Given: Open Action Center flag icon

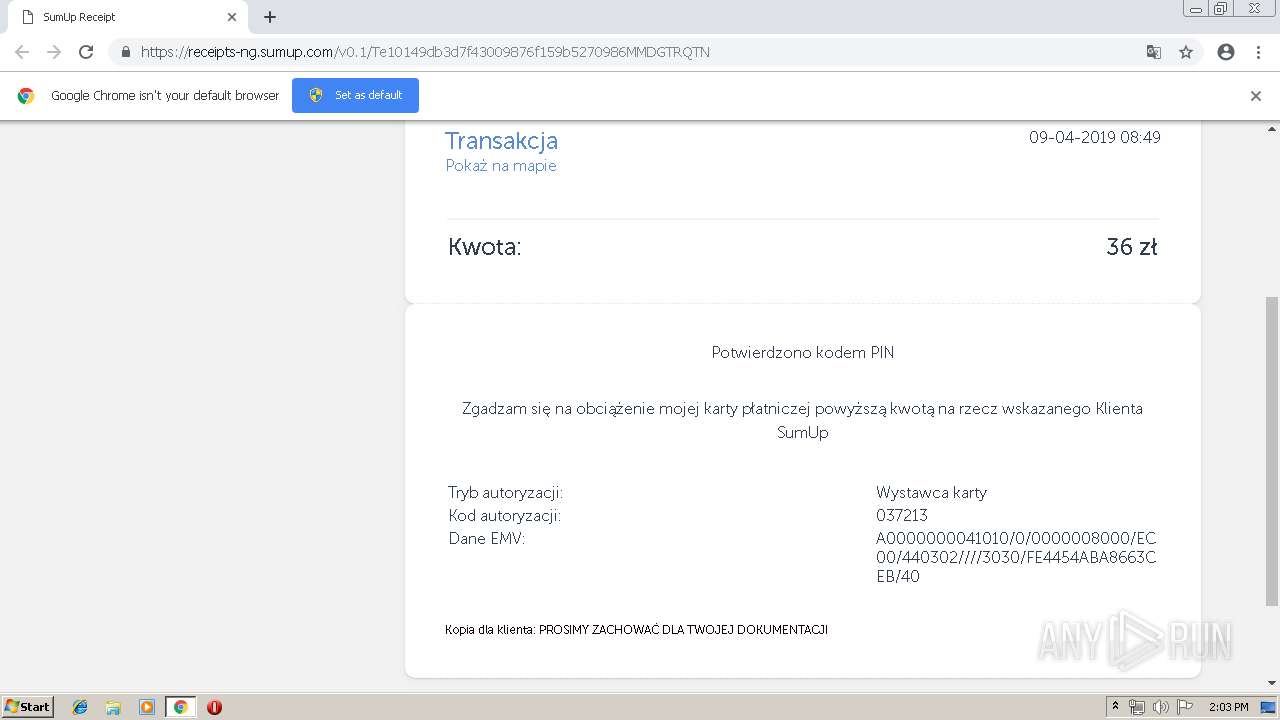Looking at the screenshot, I should point(1185,707).
